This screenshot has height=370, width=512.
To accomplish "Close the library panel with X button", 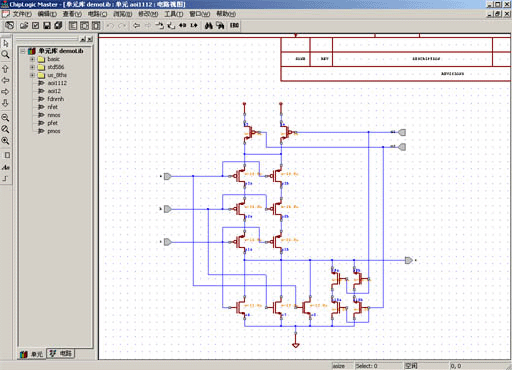I will [x=90, y=39].
